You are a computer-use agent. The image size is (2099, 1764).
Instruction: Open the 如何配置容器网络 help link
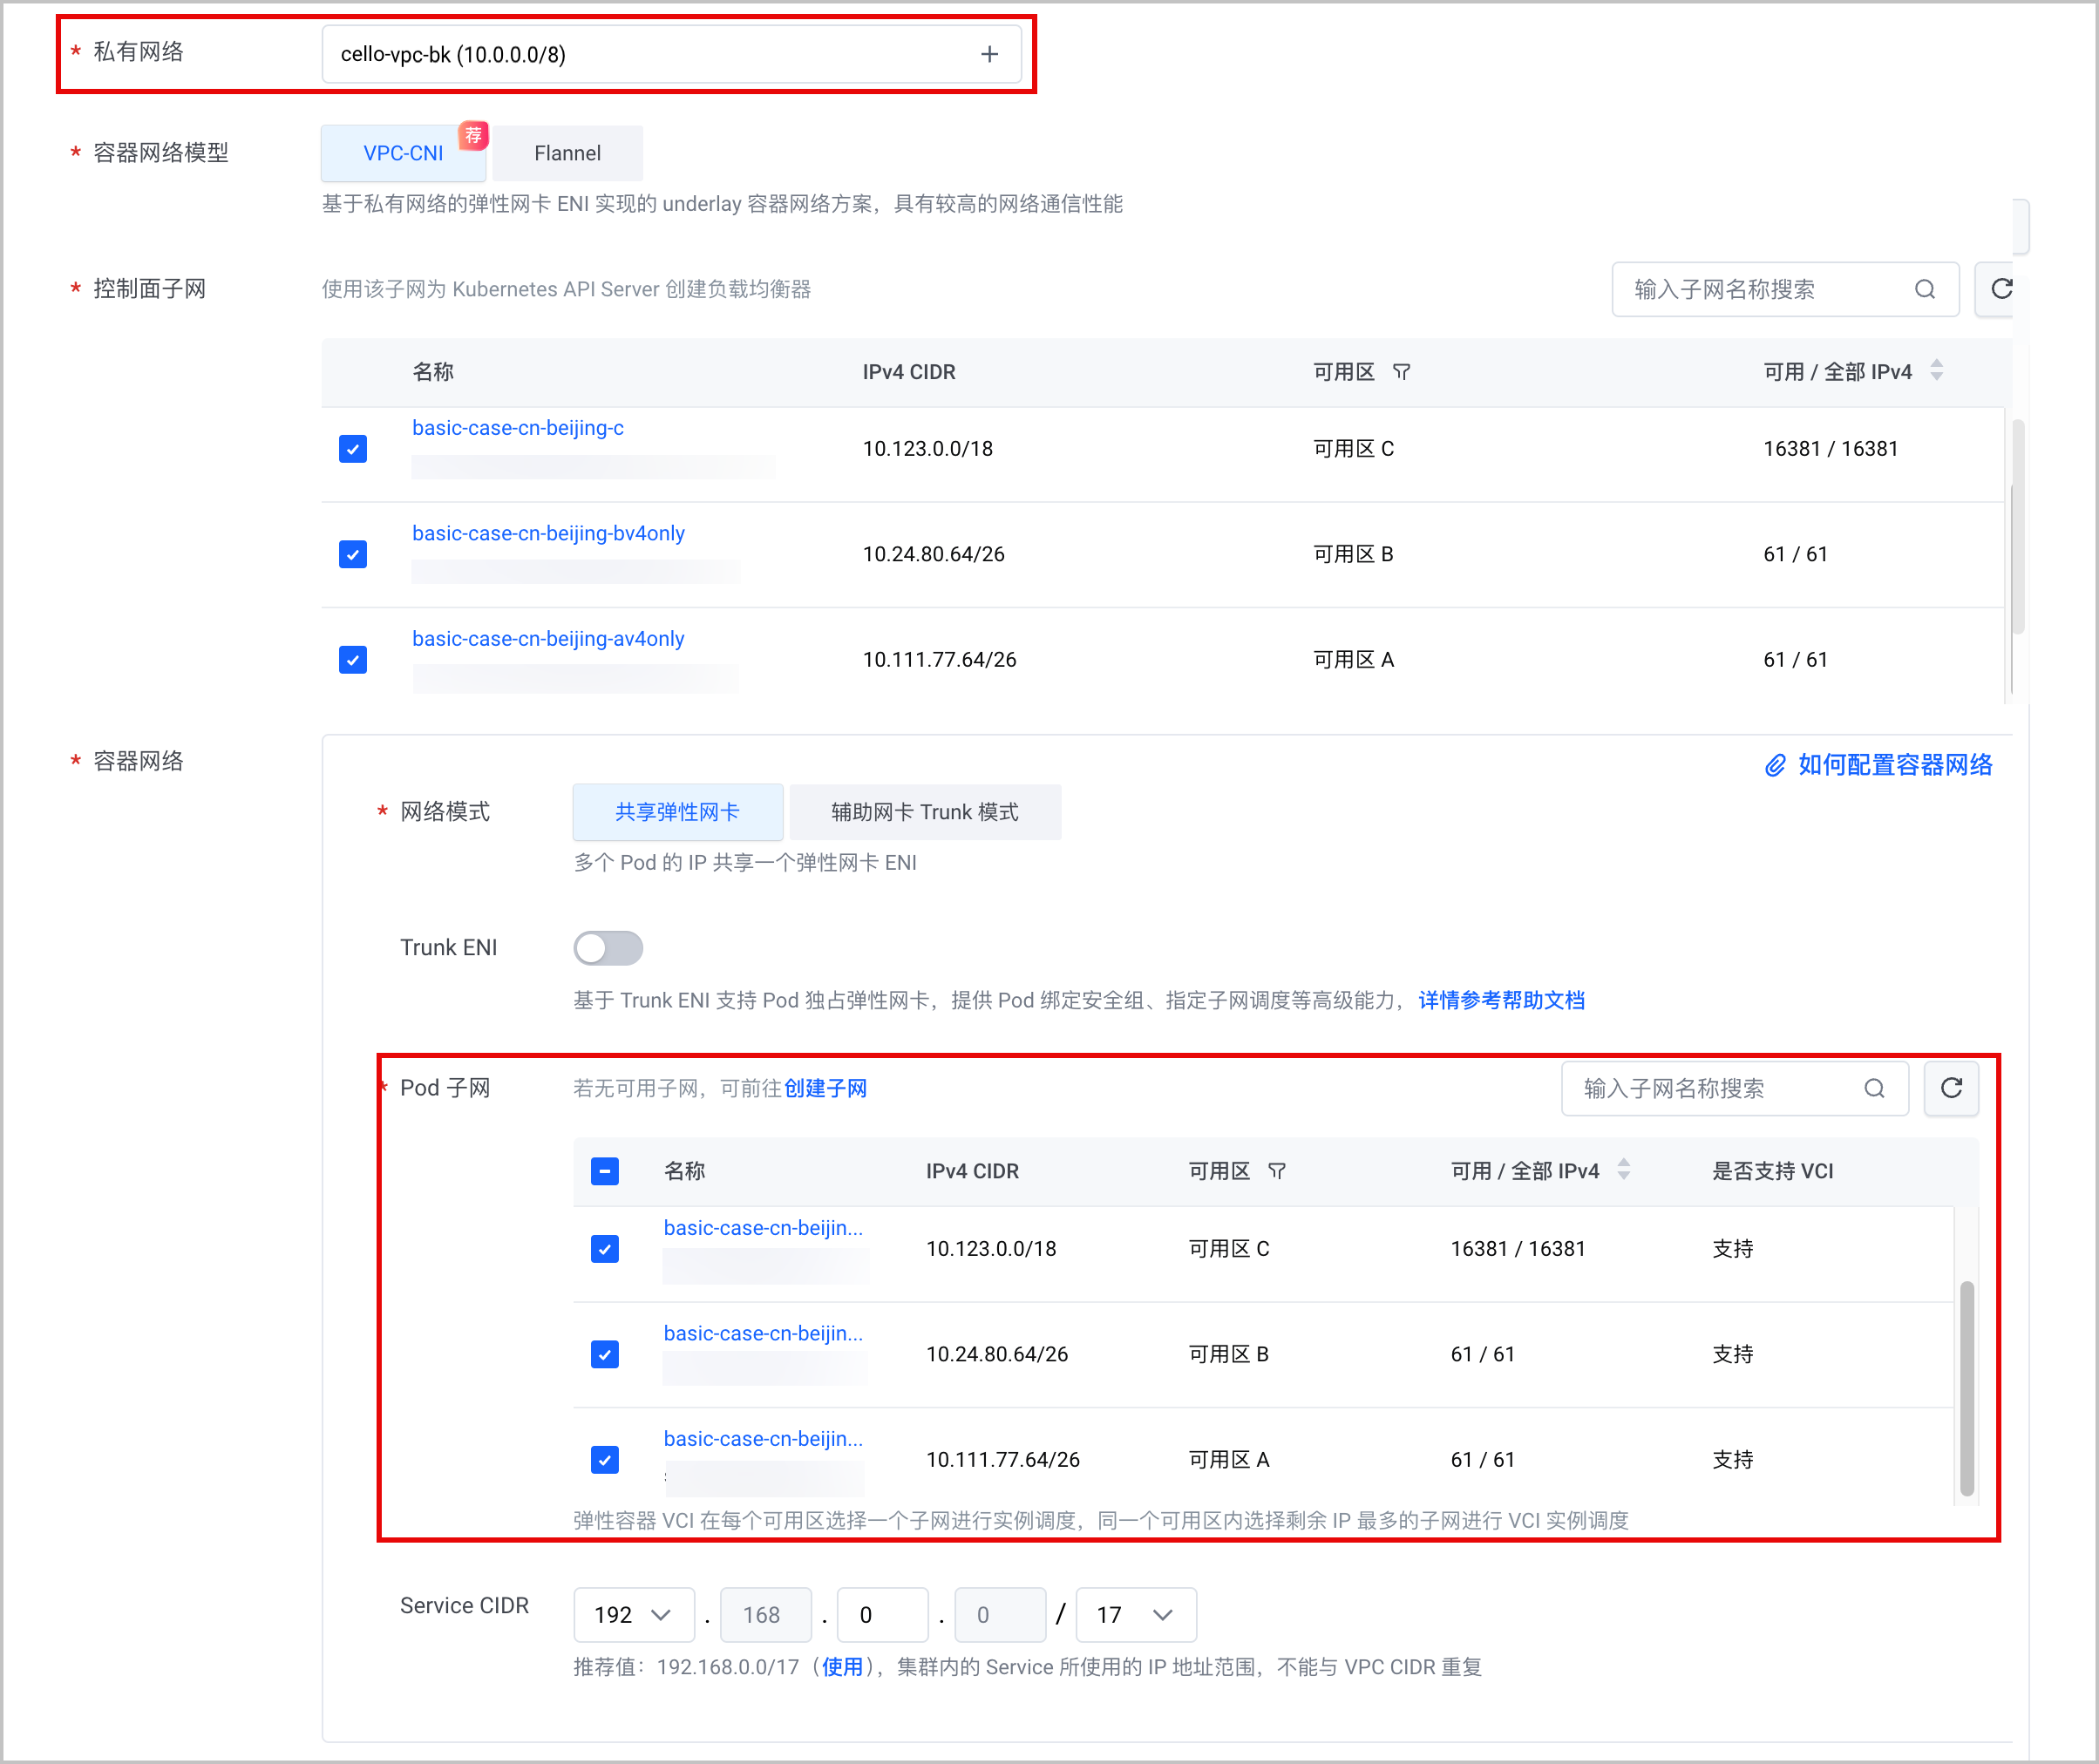tap(1895, 766)
